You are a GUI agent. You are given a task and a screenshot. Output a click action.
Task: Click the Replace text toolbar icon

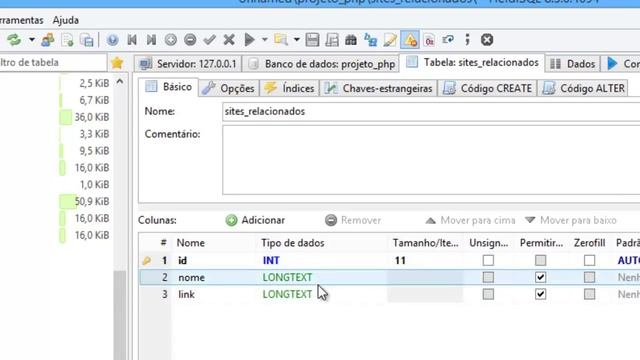371,40
